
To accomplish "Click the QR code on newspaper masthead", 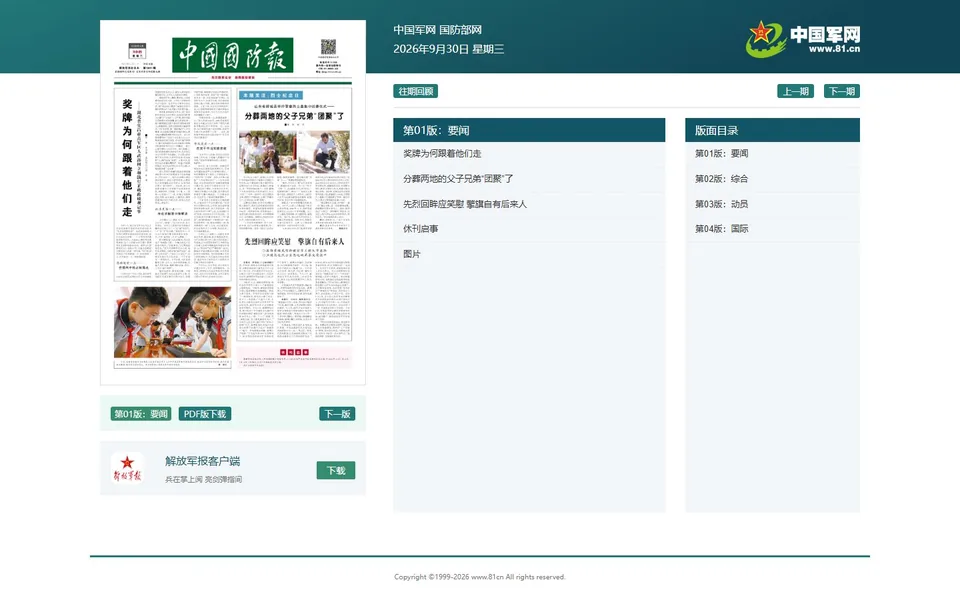I will pyautogui.click(x=329, y=47).
